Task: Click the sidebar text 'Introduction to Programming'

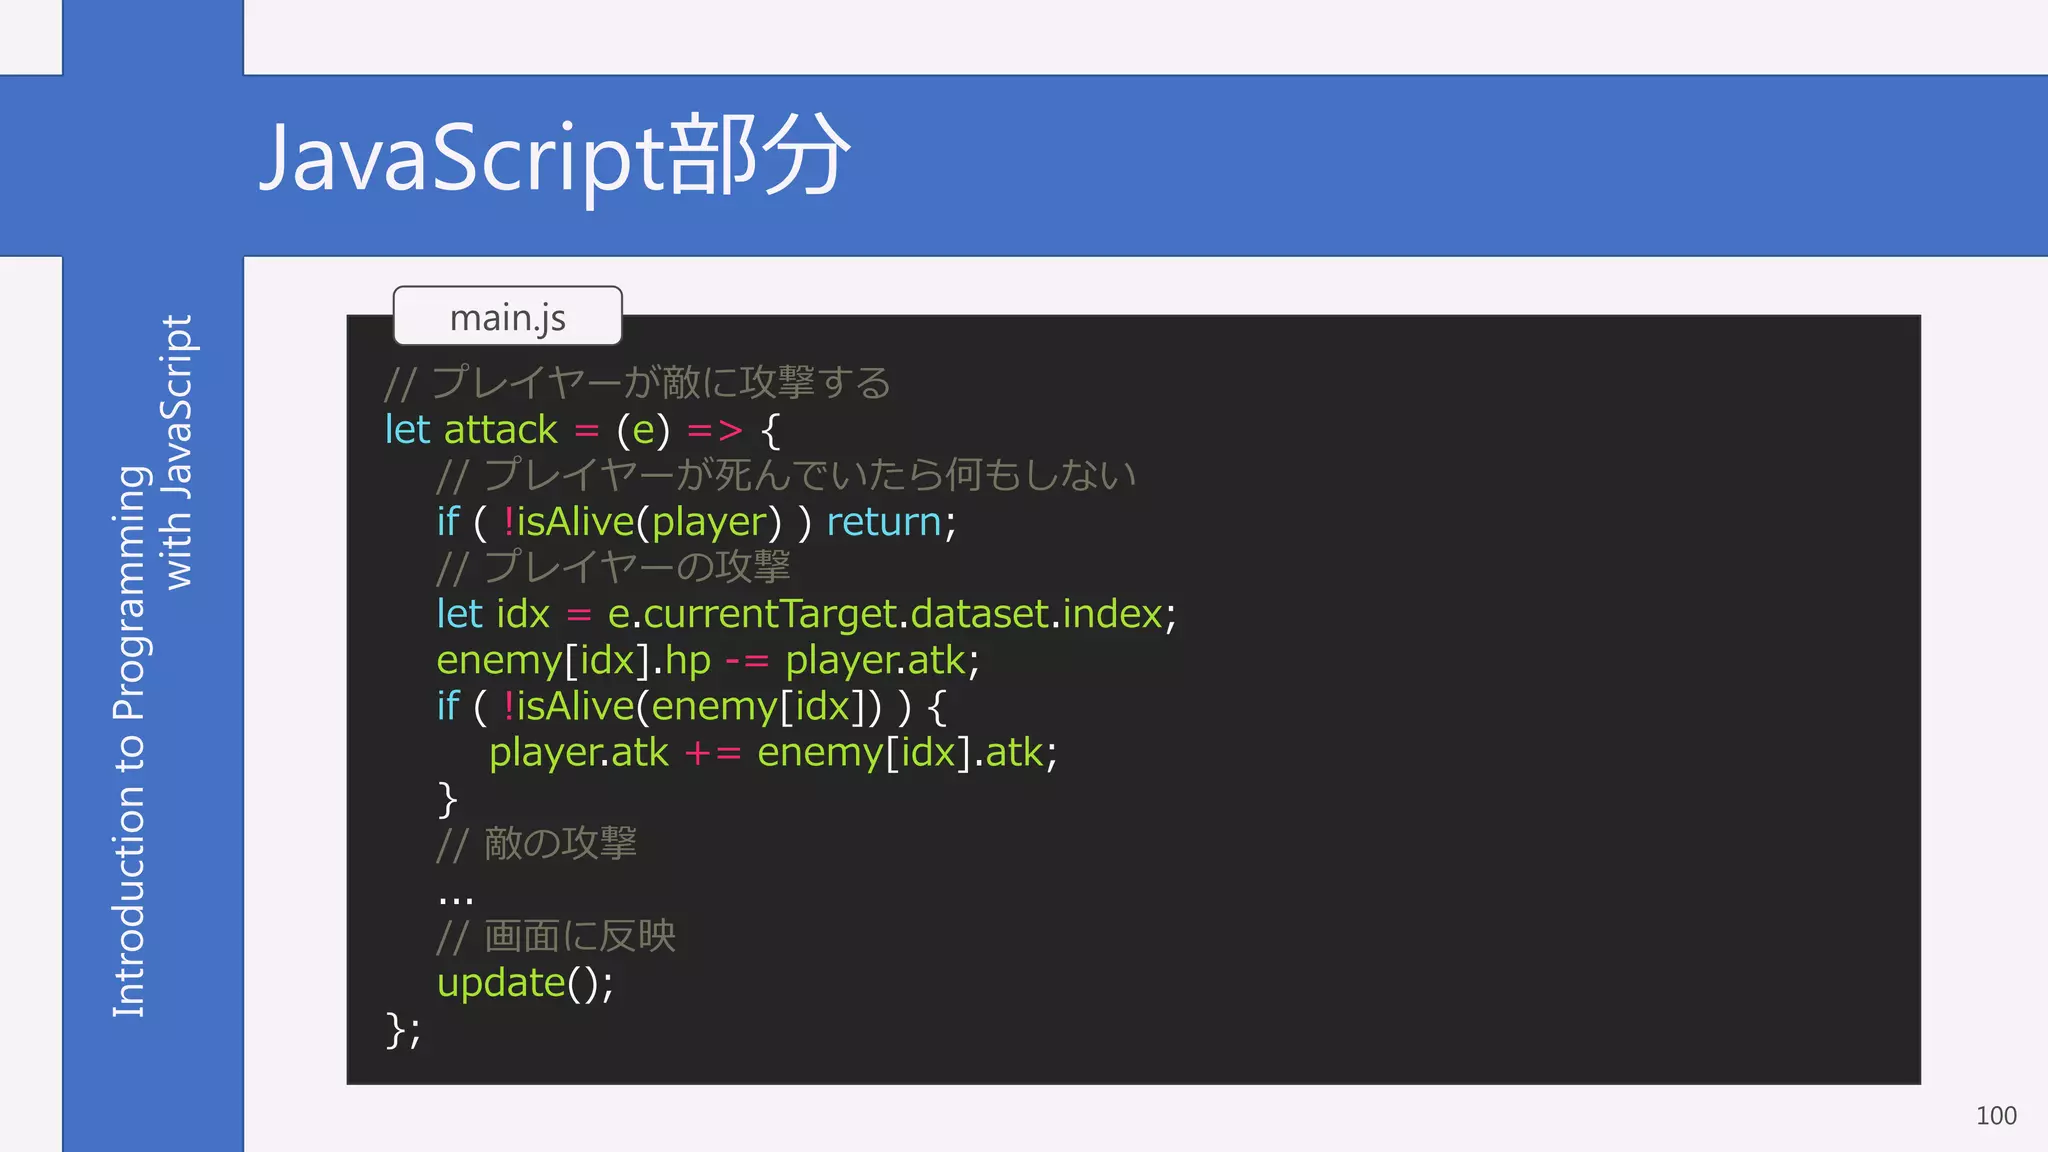Action: pos(130,741)
